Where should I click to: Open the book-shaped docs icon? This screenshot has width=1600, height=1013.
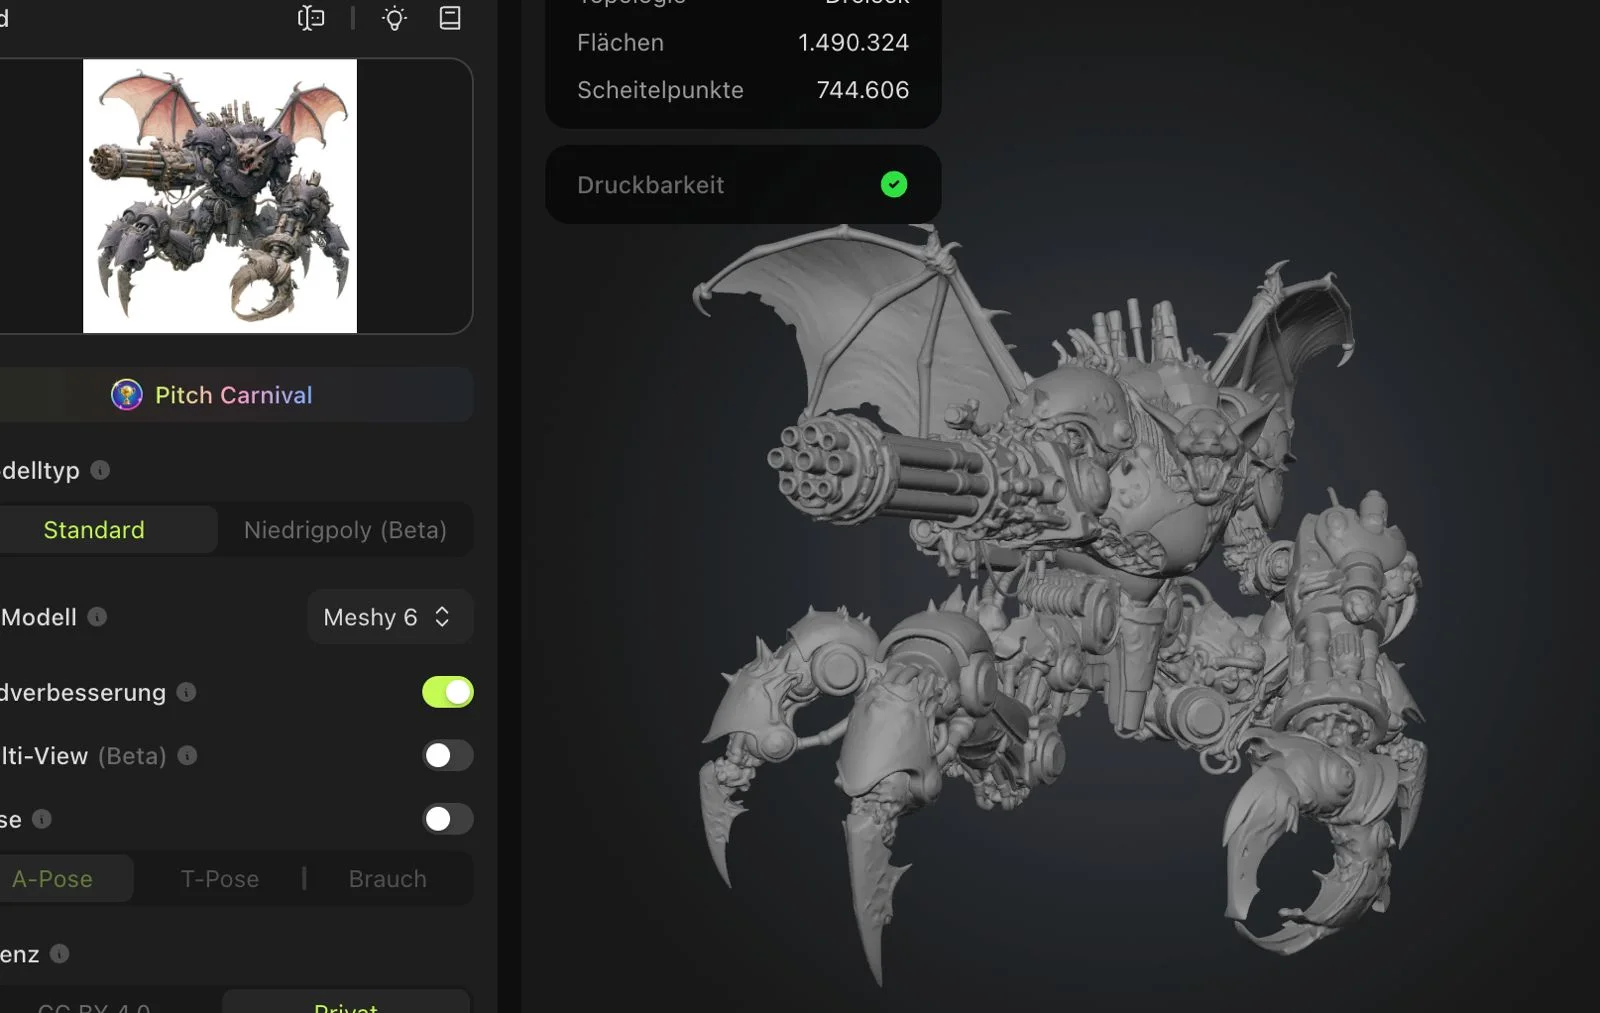[x=450, y=18]
